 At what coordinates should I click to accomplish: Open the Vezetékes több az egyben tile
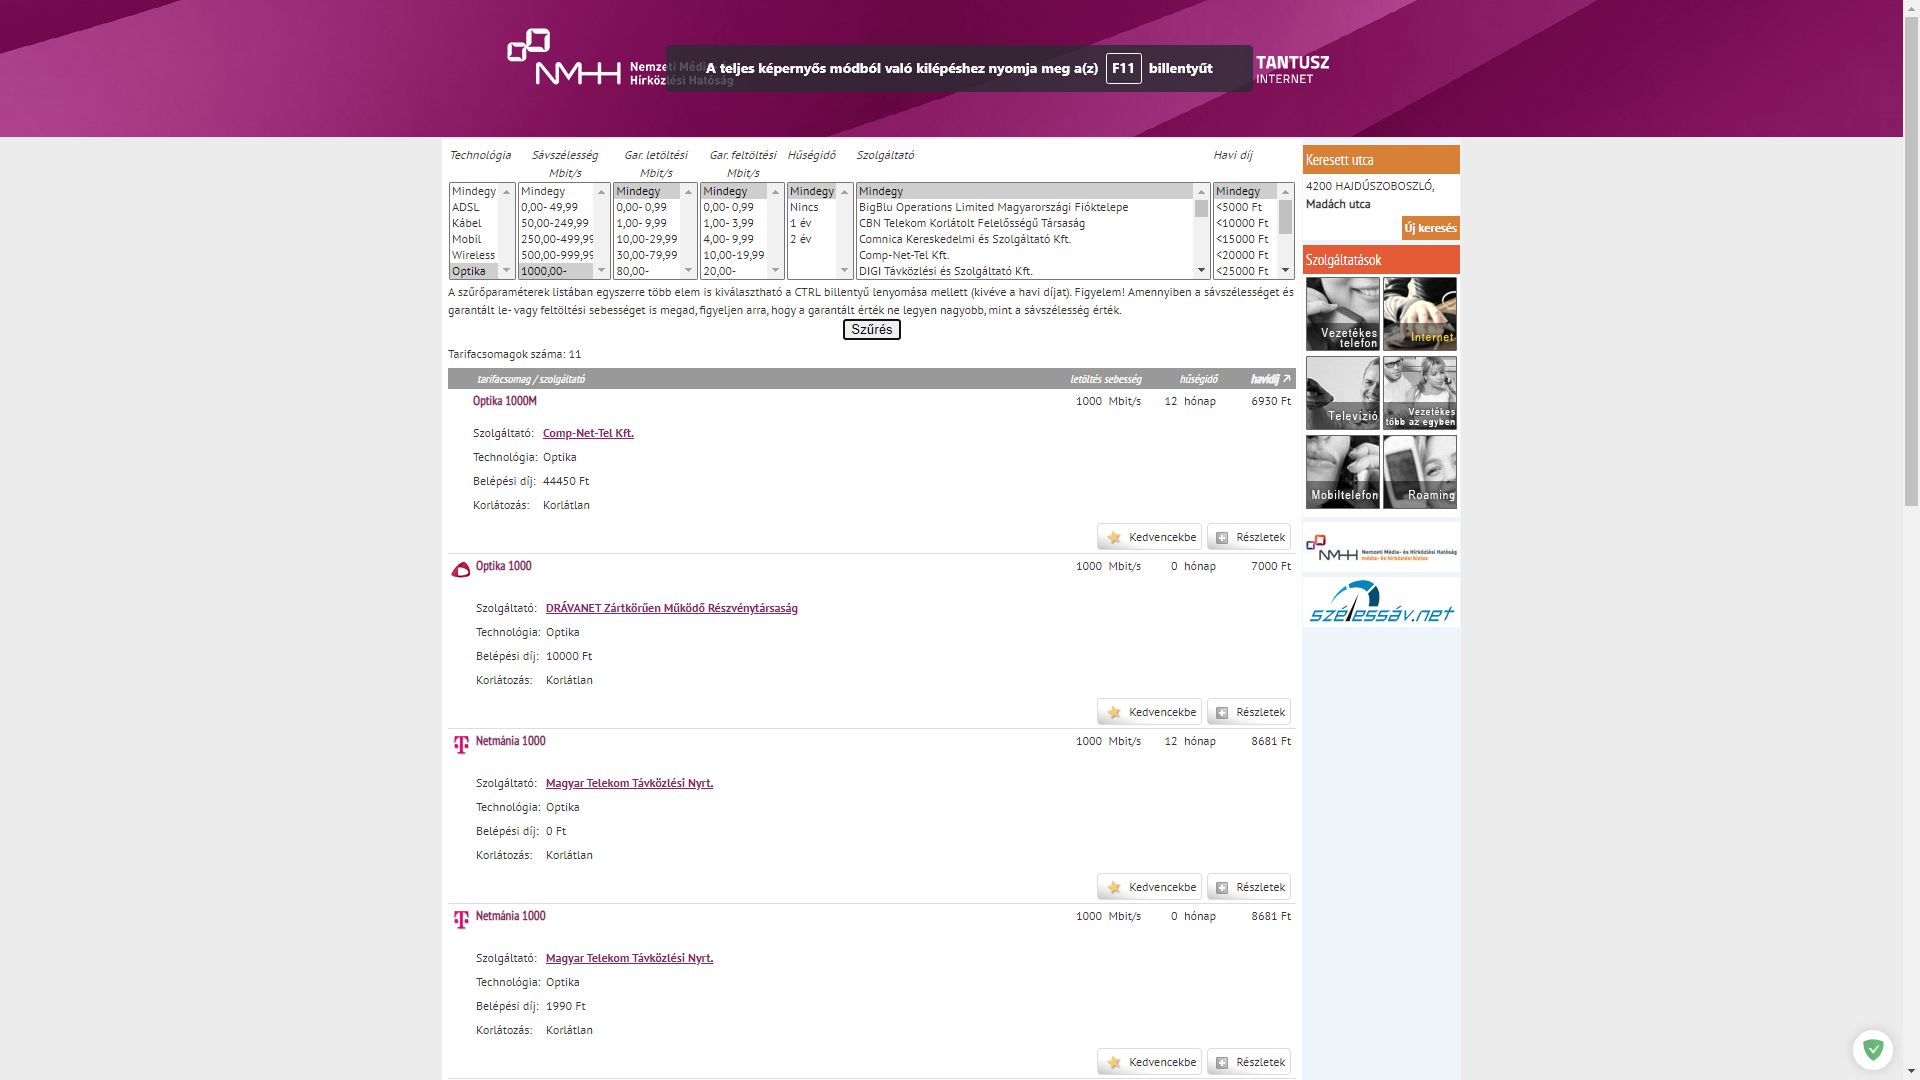(x=1419, y=393)
